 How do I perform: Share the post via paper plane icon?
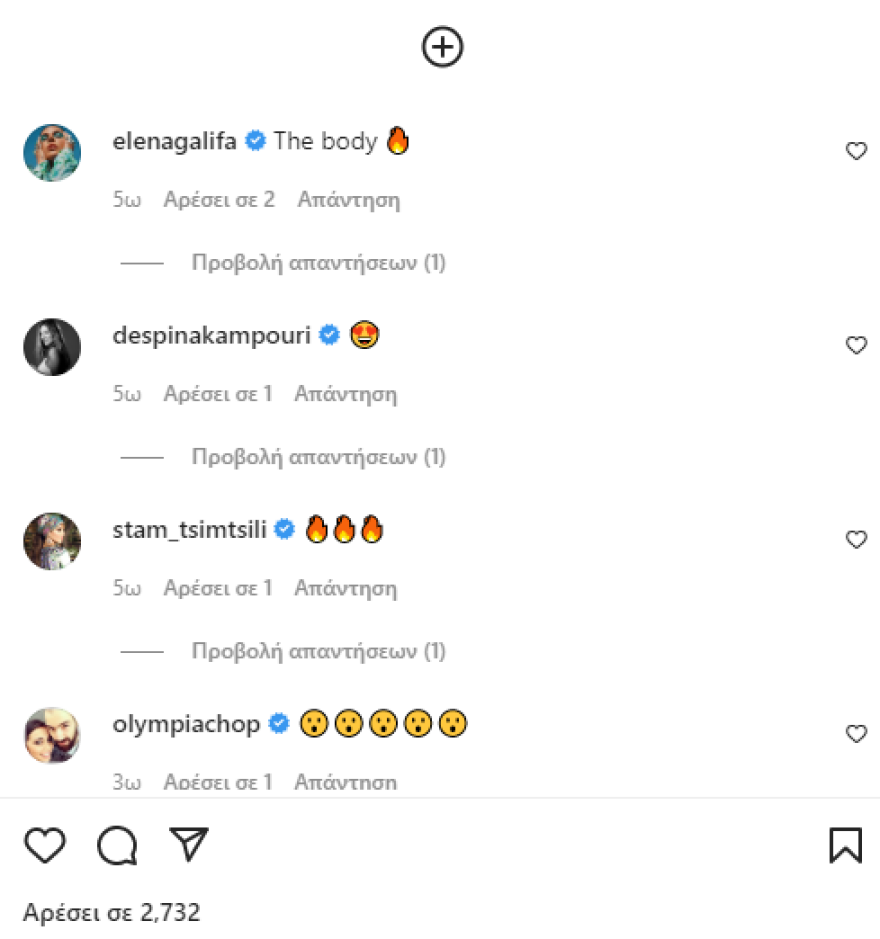(188, 845)
